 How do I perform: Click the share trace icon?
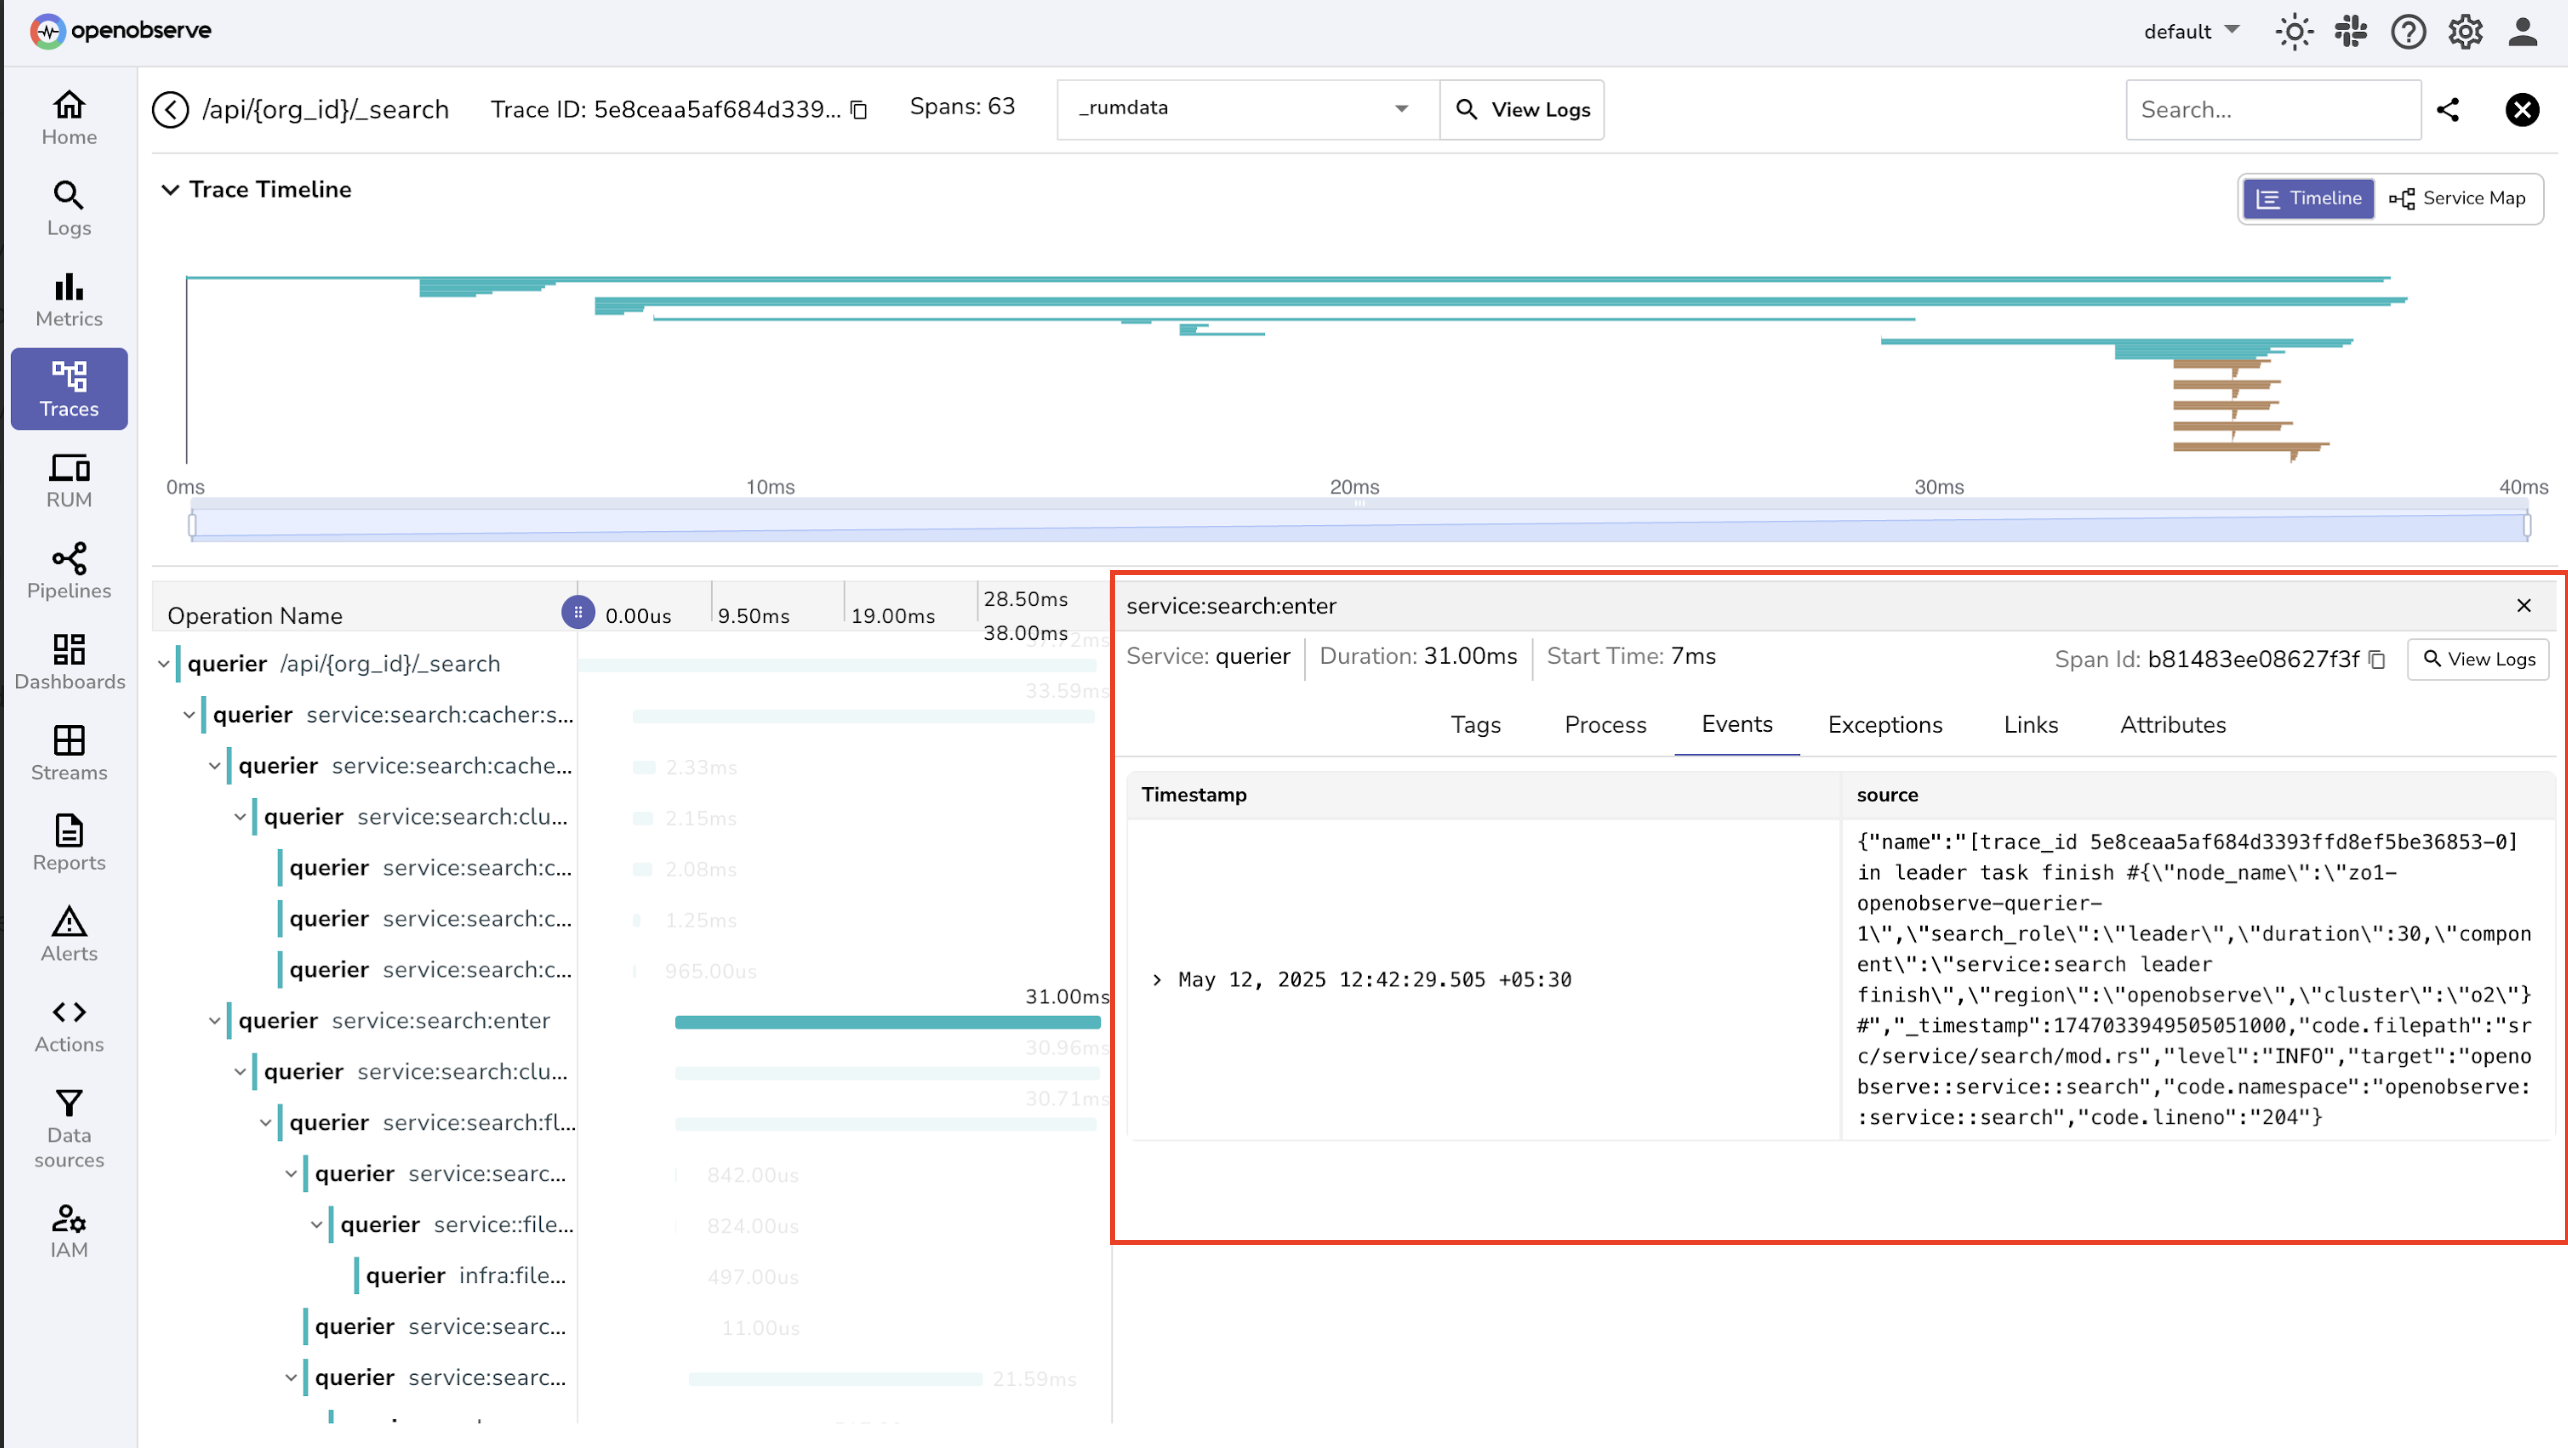2448,109
